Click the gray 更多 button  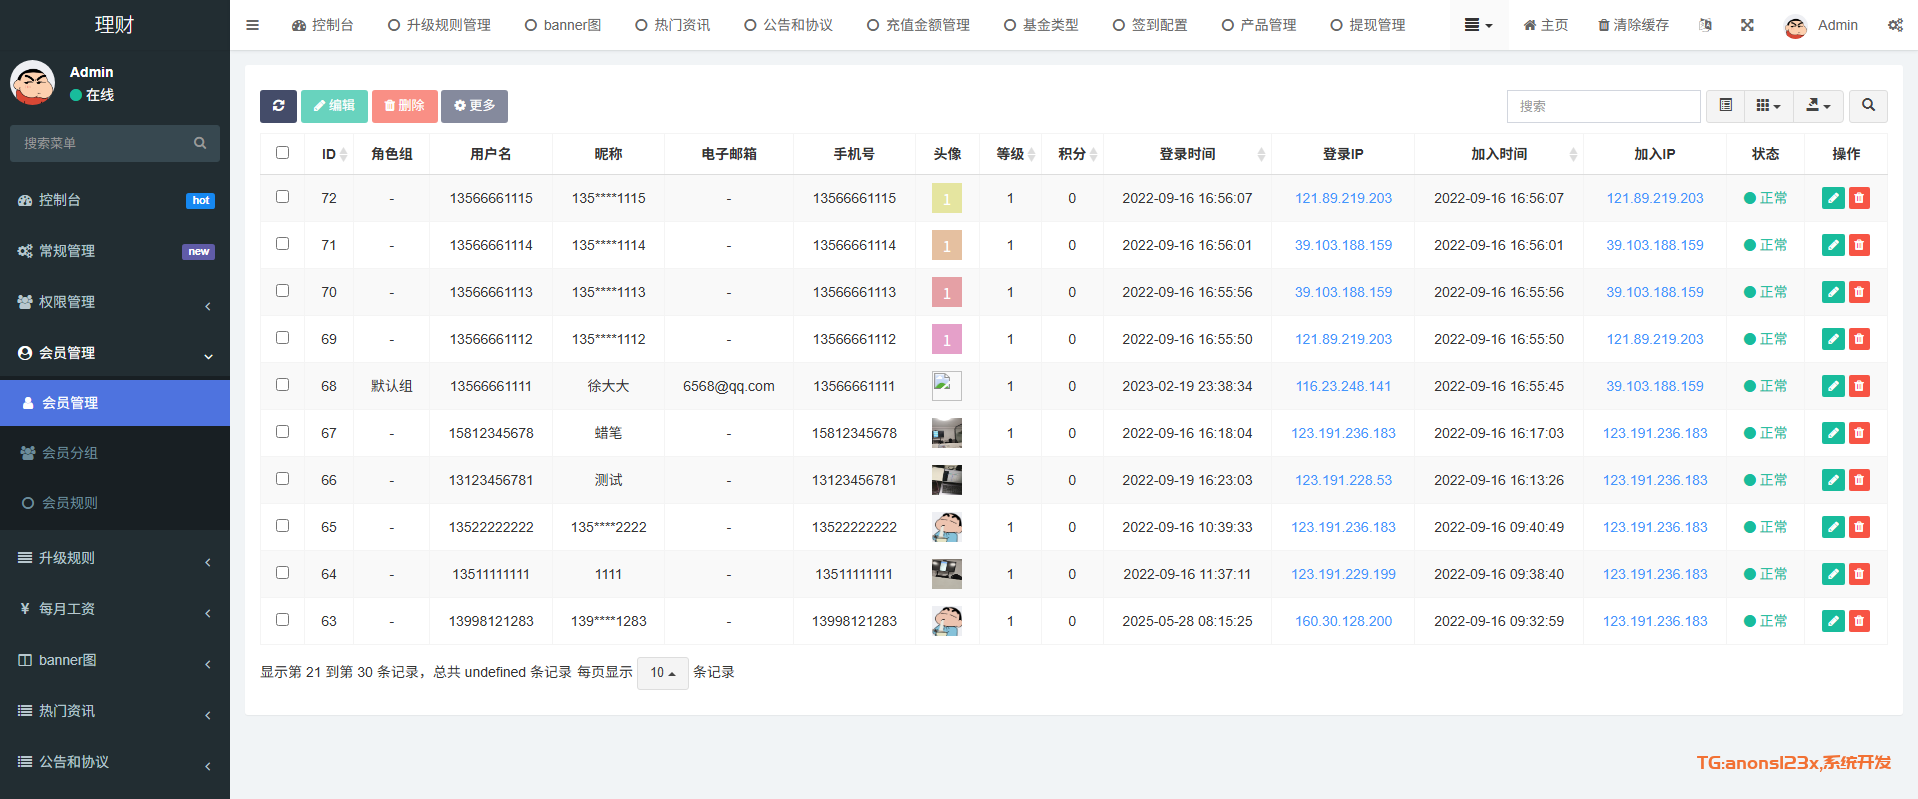(474, 106)
